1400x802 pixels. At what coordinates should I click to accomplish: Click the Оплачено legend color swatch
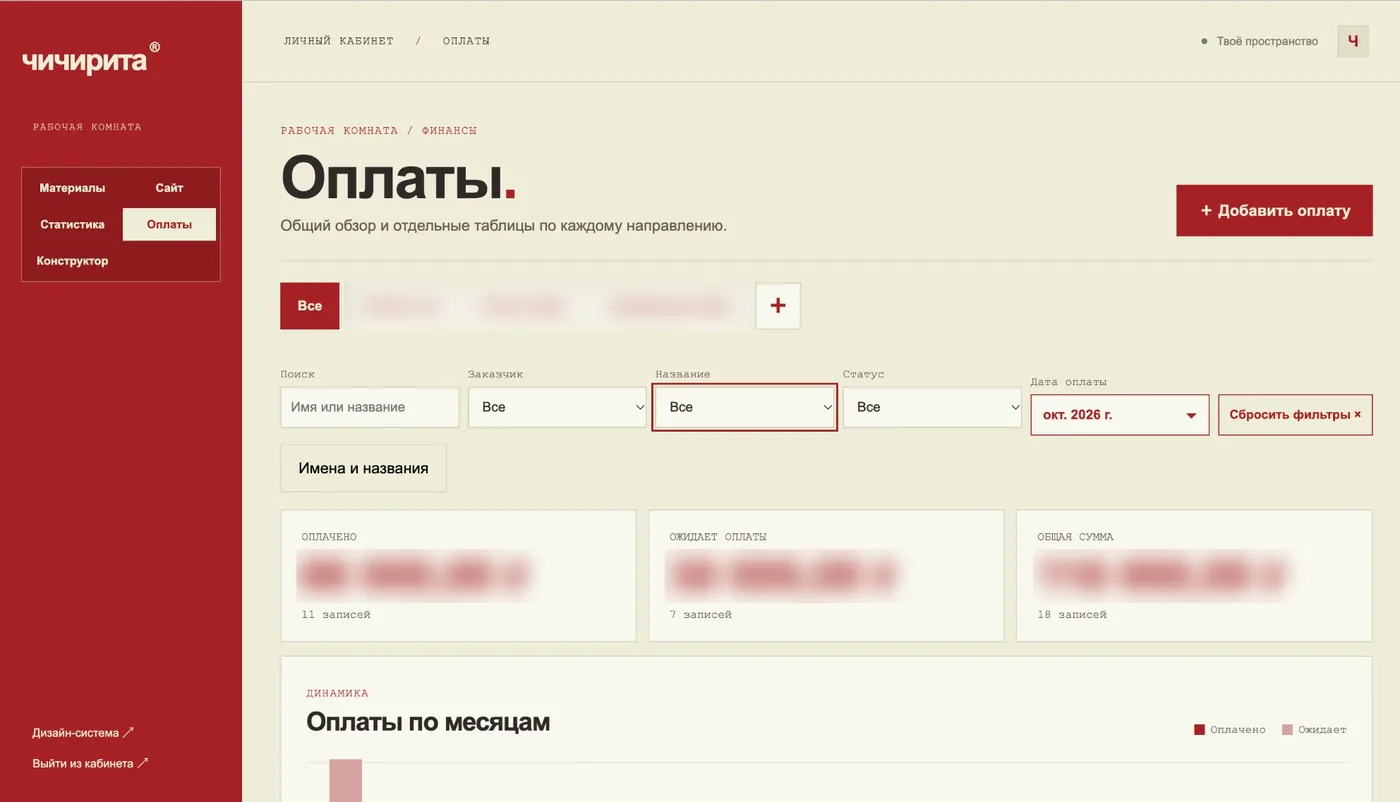click(x=1199, y=730)
